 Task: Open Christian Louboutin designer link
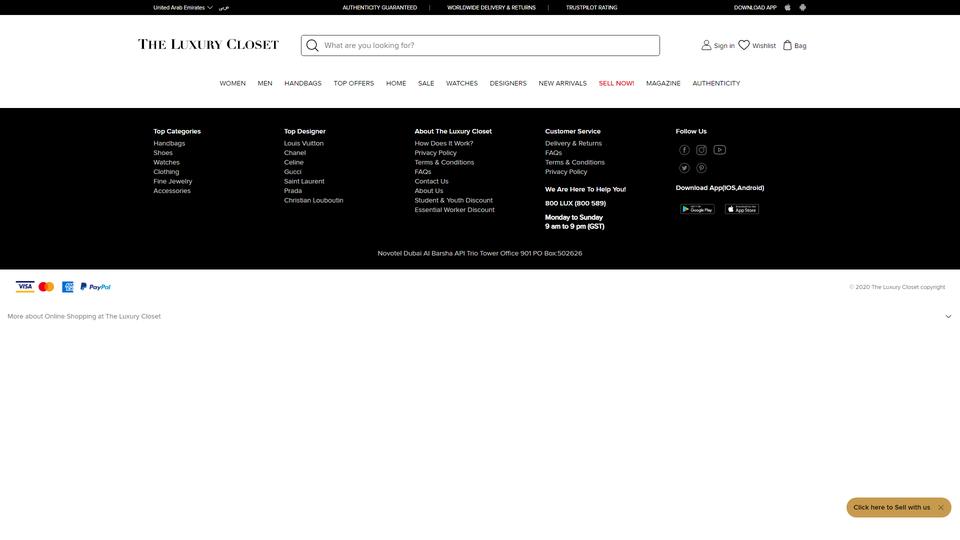pyautogui.click(x=313, y=200)
